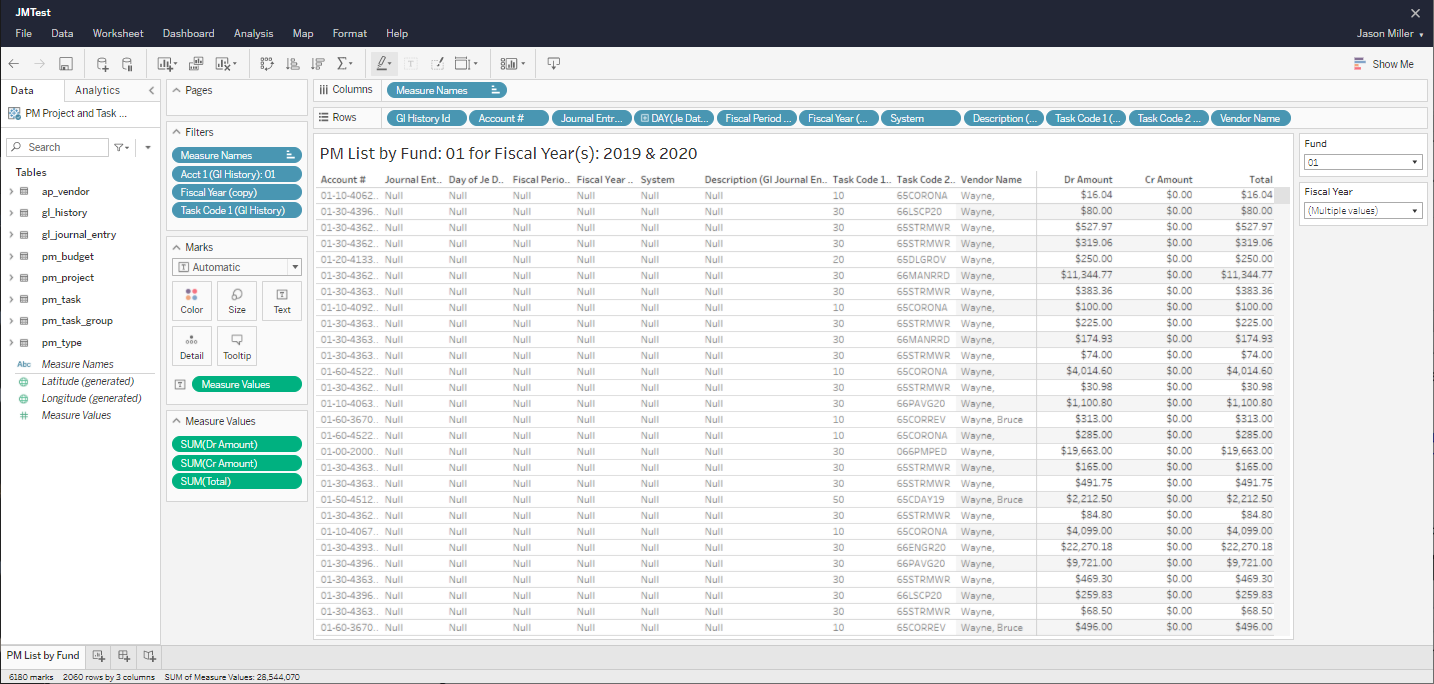Expand the pm_task_group table
The height and width of the screenshot is (684, 1434).
[11, 321]
